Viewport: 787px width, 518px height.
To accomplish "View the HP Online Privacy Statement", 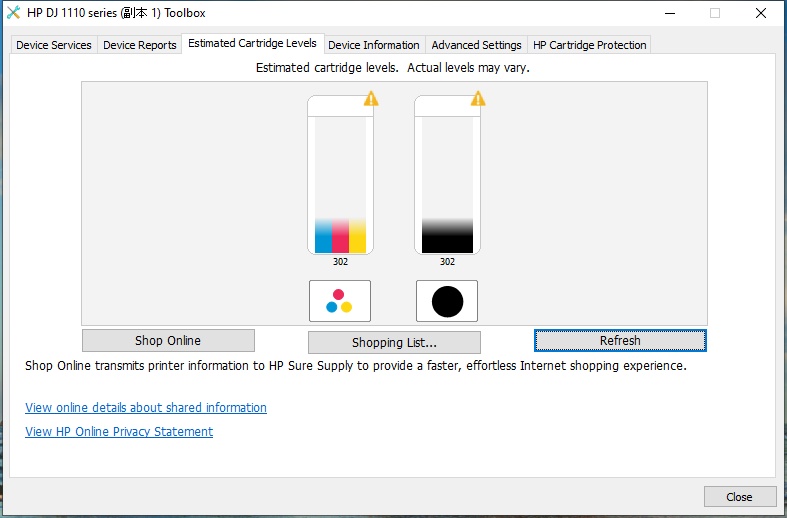I will 119,432.
